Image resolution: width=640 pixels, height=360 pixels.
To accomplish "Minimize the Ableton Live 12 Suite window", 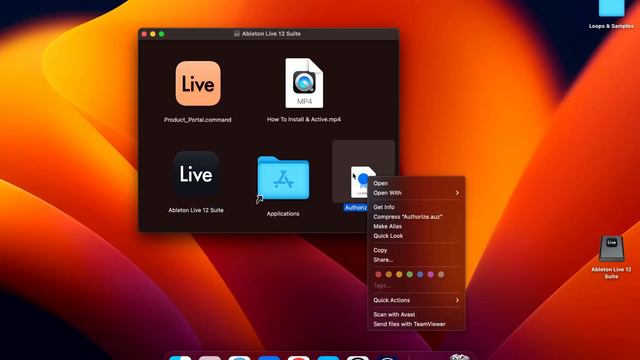I will point(153,34).
